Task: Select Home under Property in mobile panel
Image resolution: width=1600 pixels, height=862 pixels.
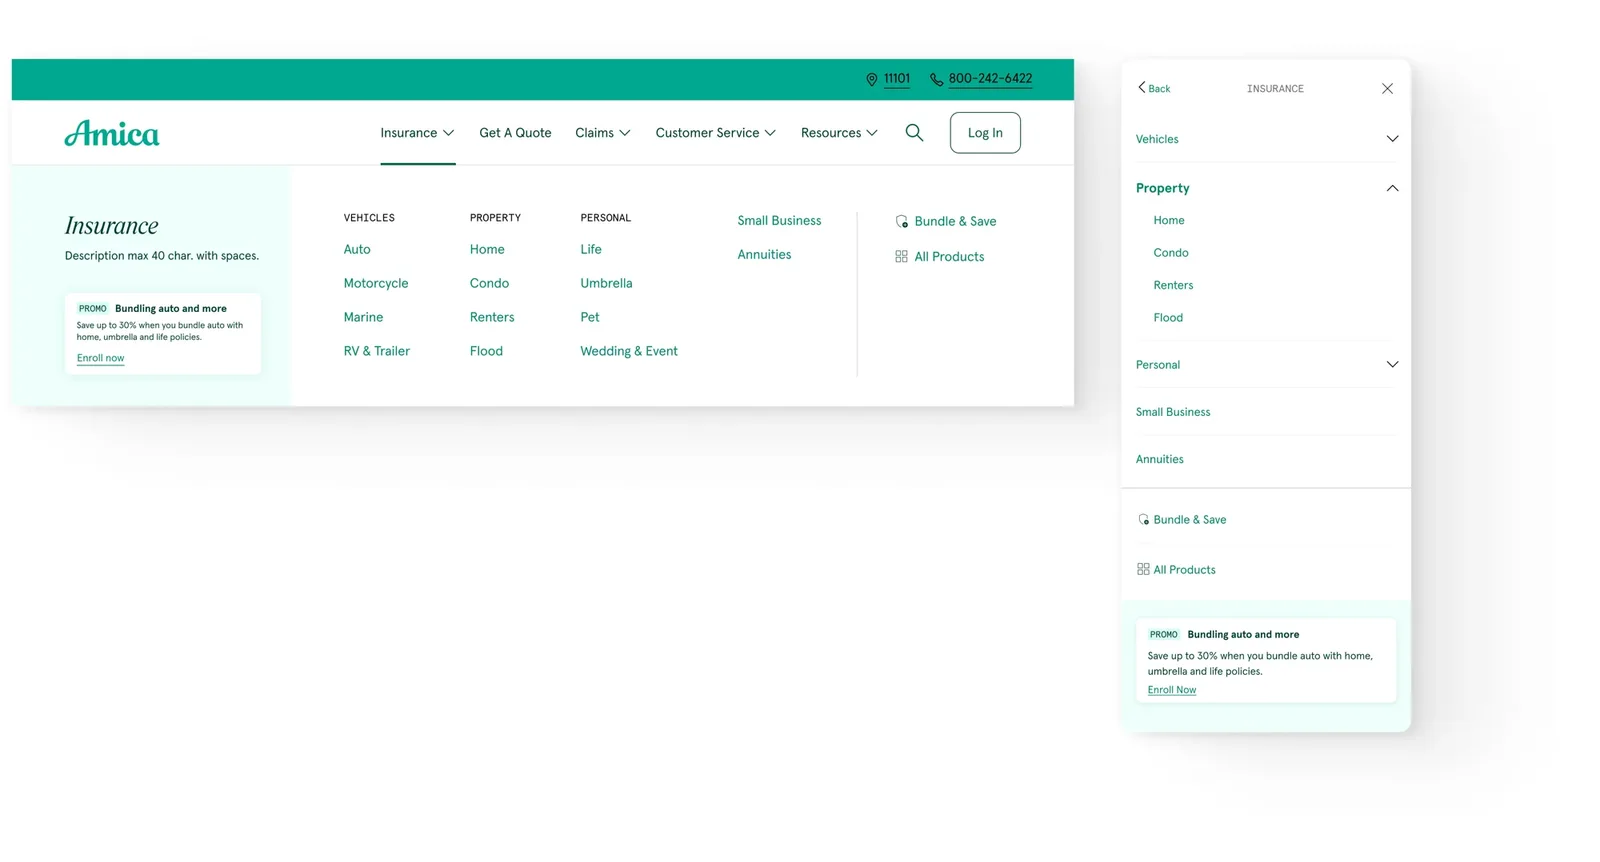Action: point(1168,220)
